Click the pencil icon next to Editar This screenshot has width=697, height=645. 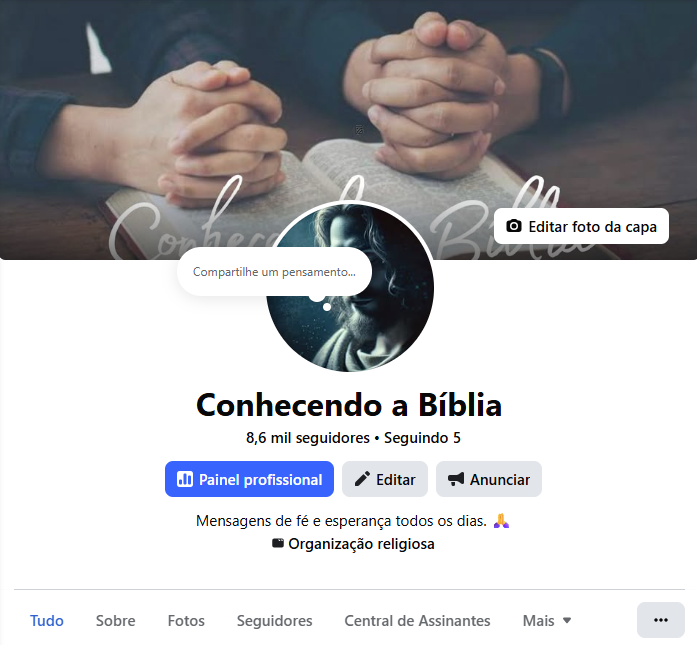(362, 479)
